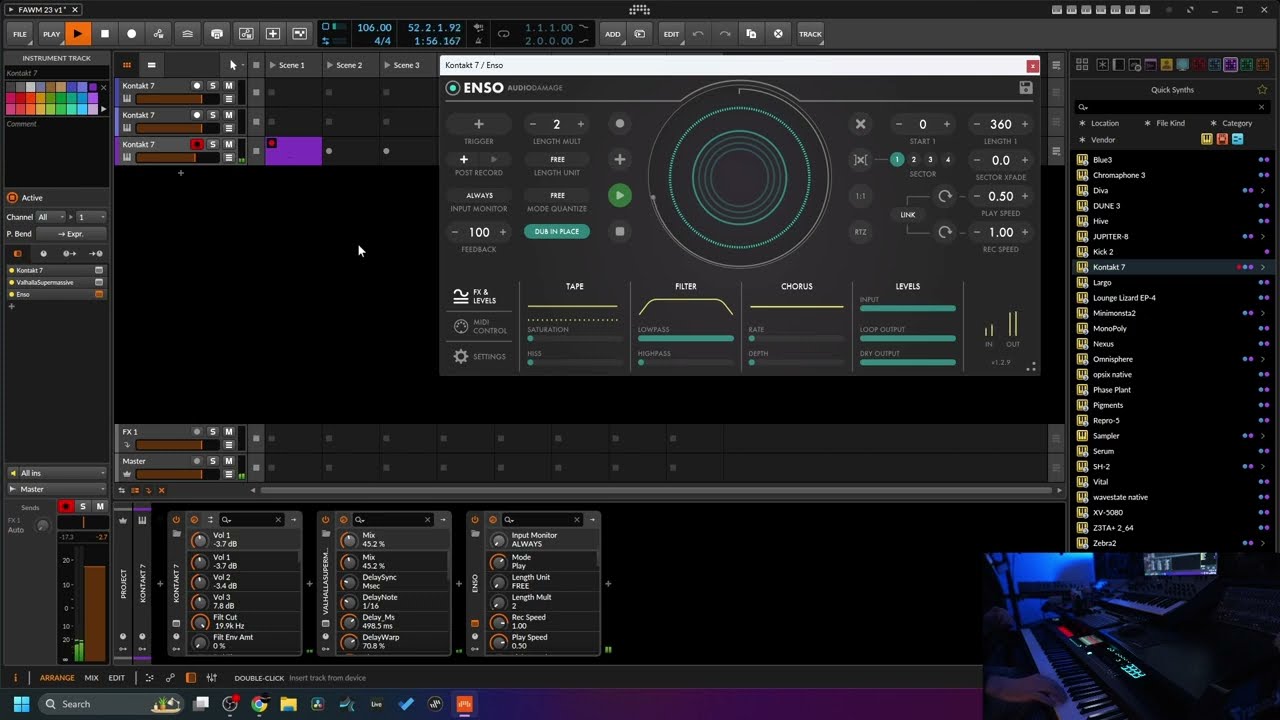Click the Enso Lowpass filter slider

686,339
